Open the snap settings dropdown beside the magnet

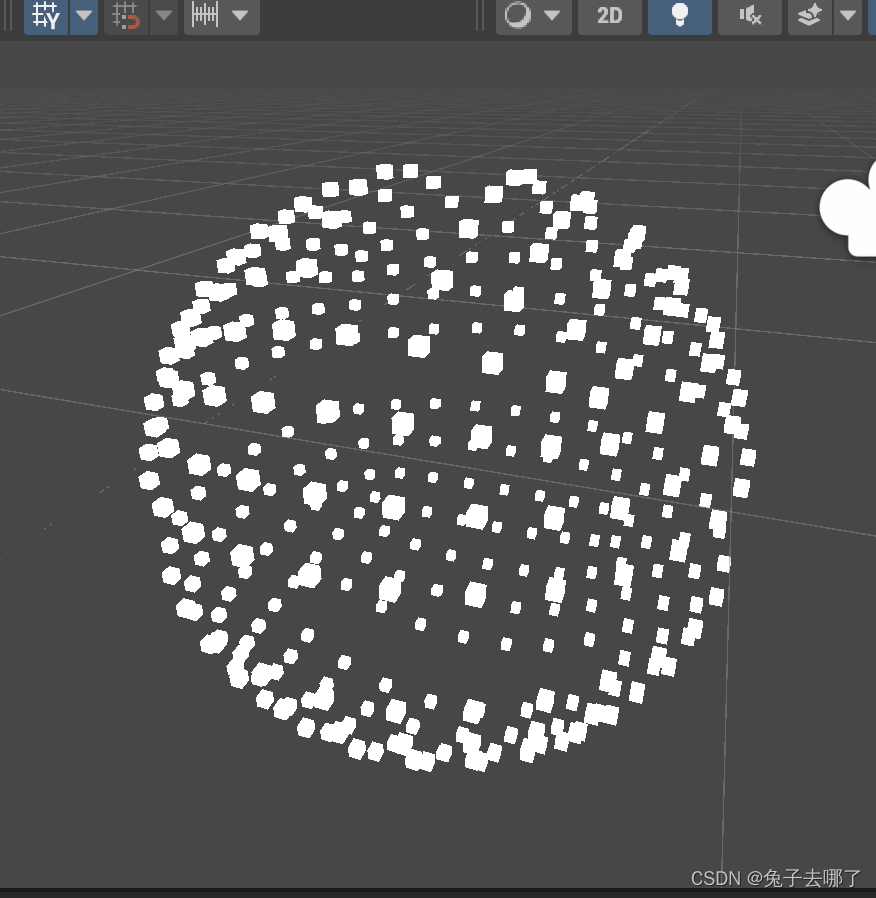tap(162, 16)
